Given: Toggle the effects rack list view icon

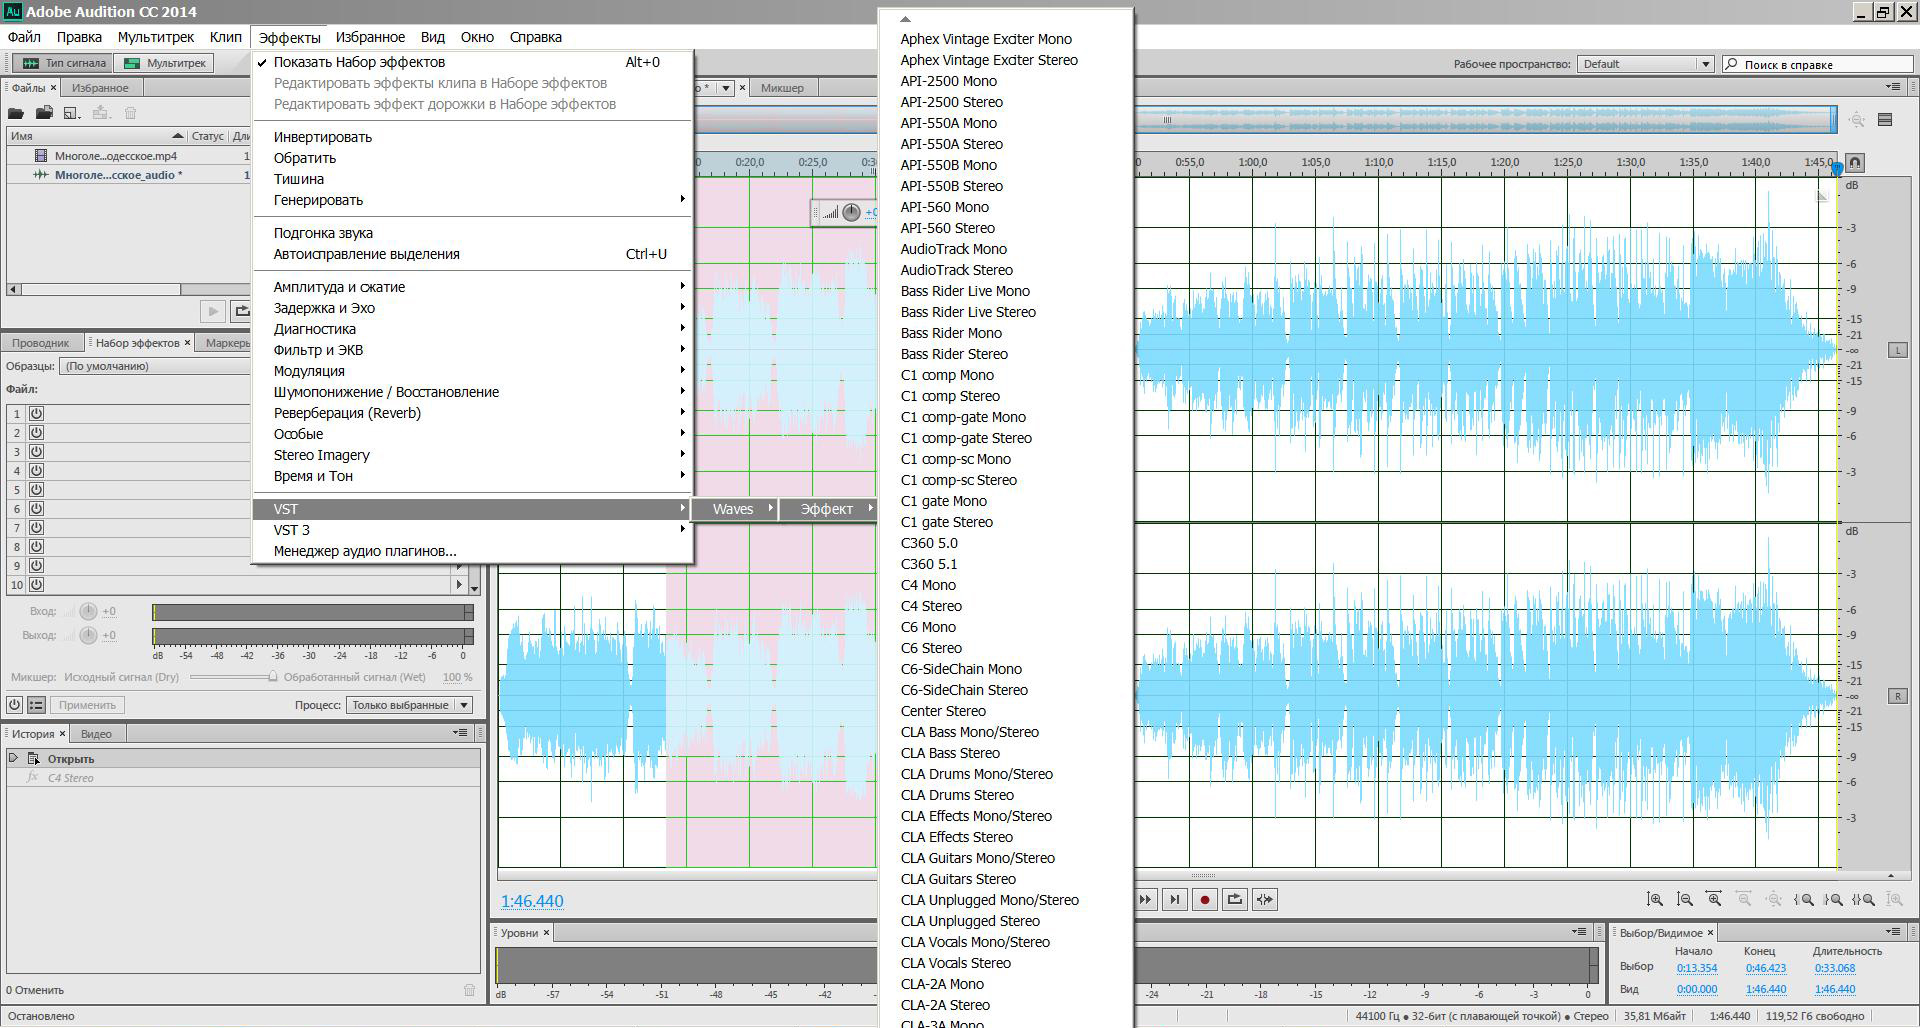Looking at the screenshot, I should coord(36,705).
